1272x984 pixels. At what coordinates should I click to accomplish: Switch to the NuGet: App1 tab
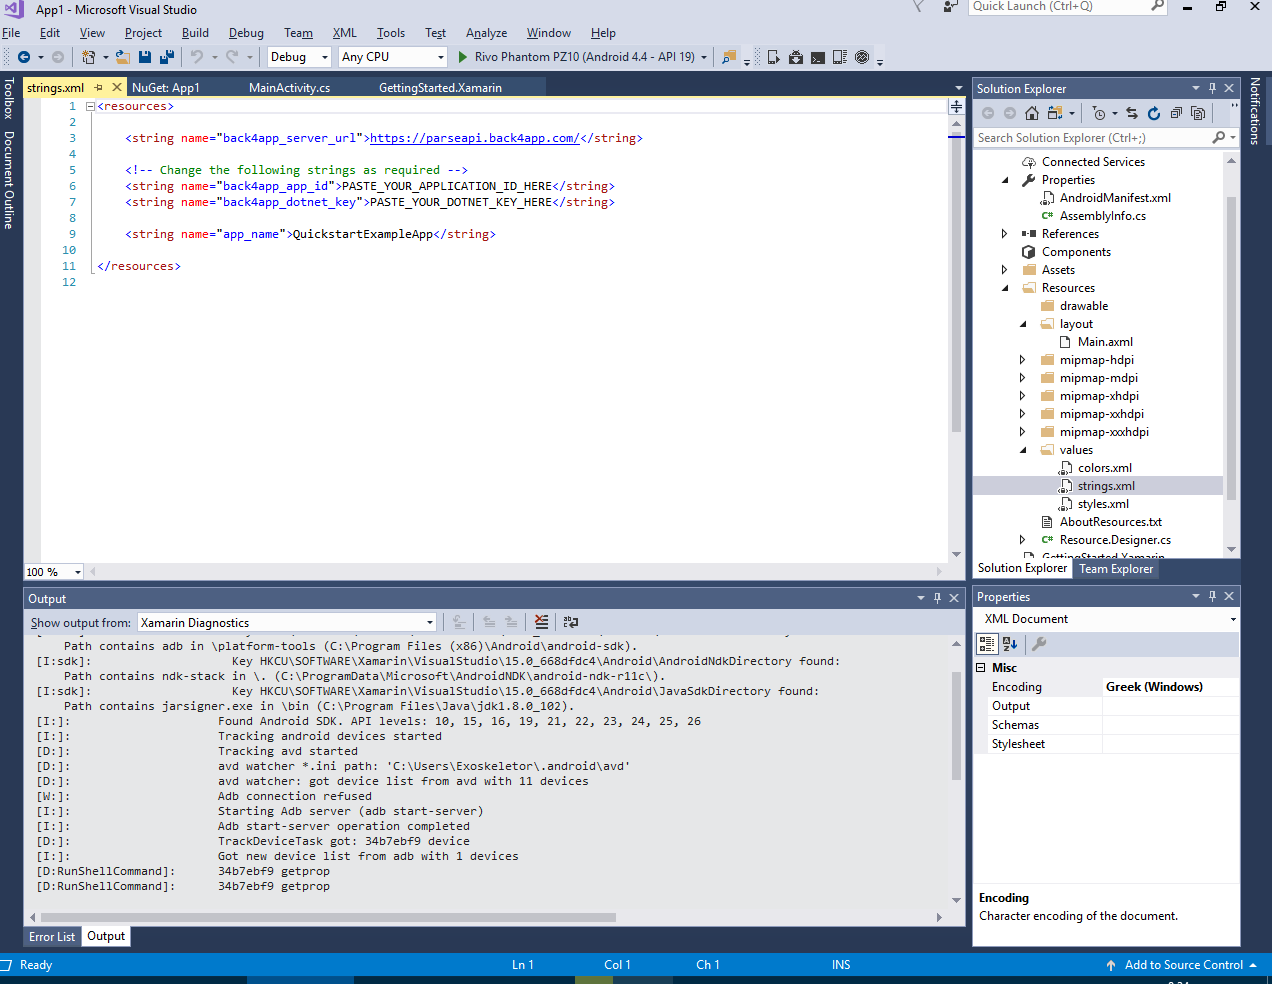click(x=166, y=88)
